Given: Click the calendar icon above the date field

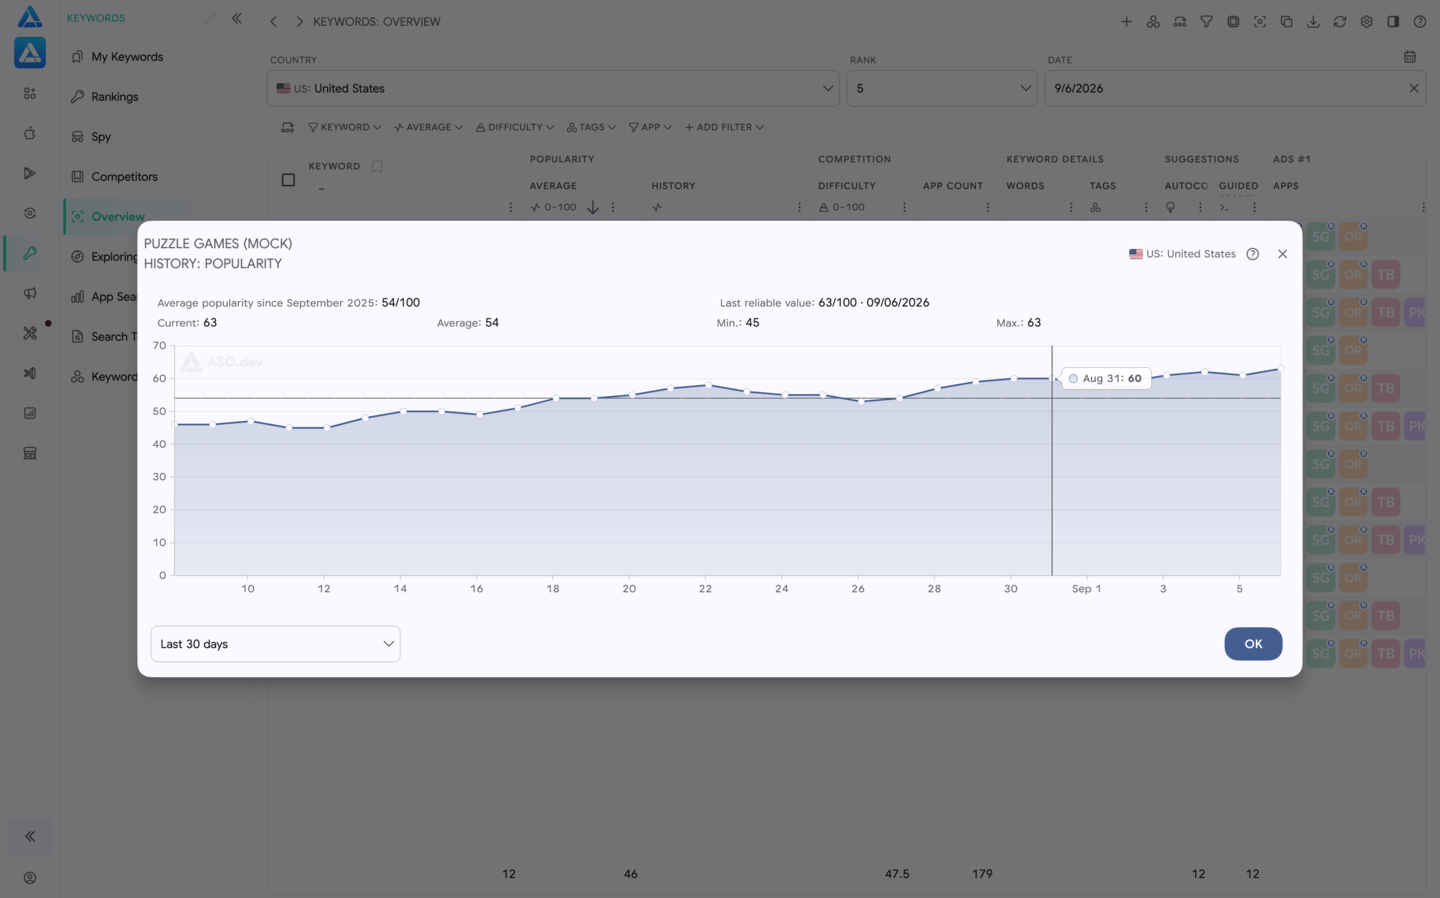Looking at the screenshot, I should click(x=1410, y=57).
